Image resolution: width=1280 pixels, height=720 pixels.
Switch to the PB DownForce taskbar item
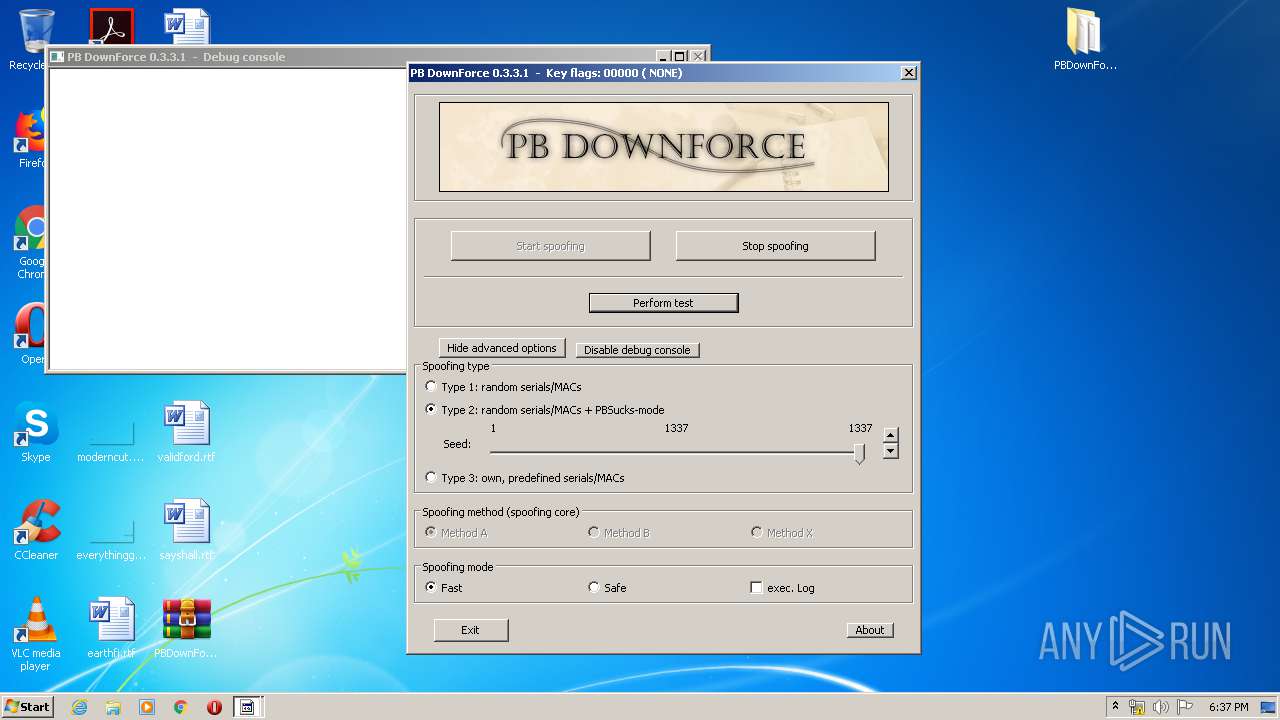(x=246, y=707)
